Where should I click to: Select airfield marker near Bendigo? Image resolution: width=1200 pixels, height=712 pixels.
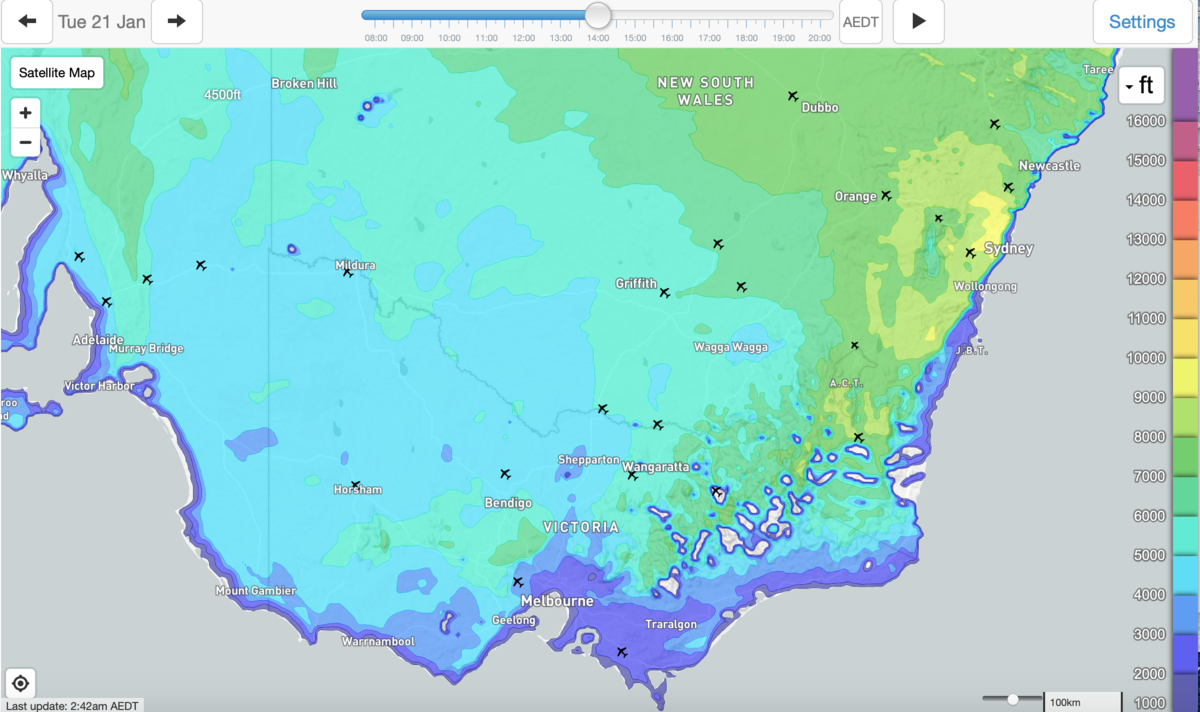[505, 474]
